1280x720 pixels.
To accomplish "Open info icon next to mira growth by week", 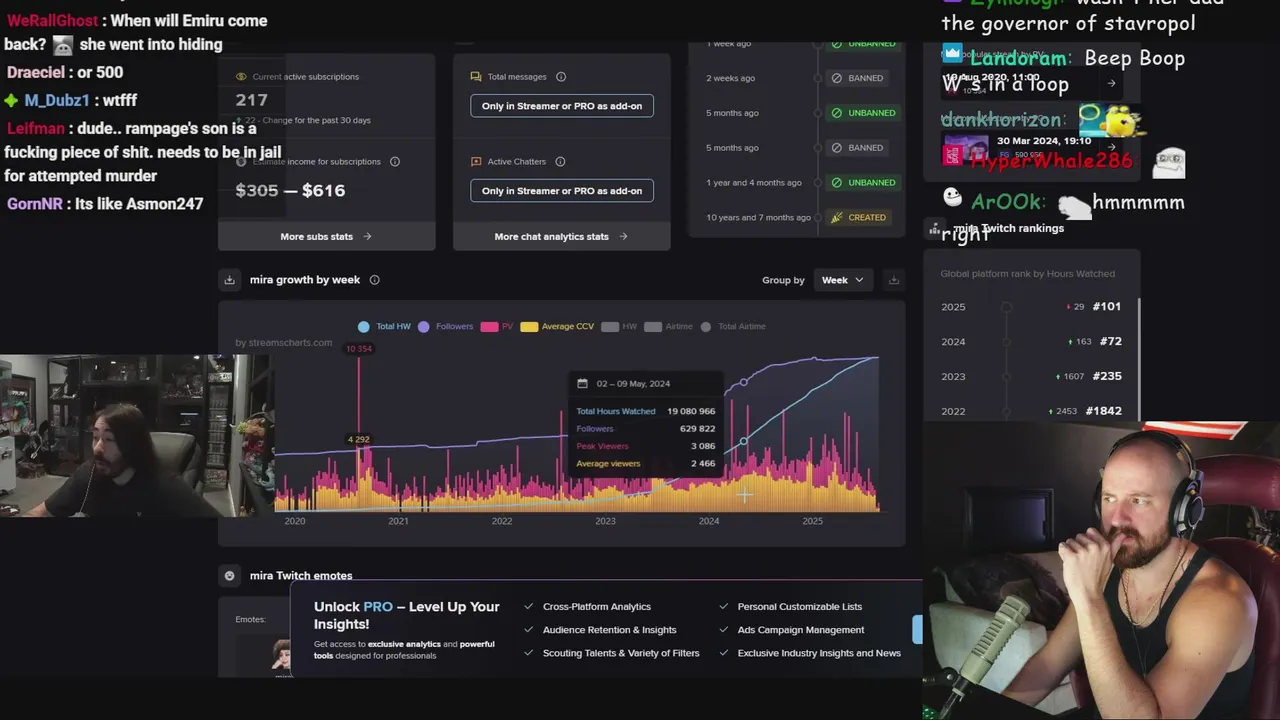I will click(x=375, y=280).
